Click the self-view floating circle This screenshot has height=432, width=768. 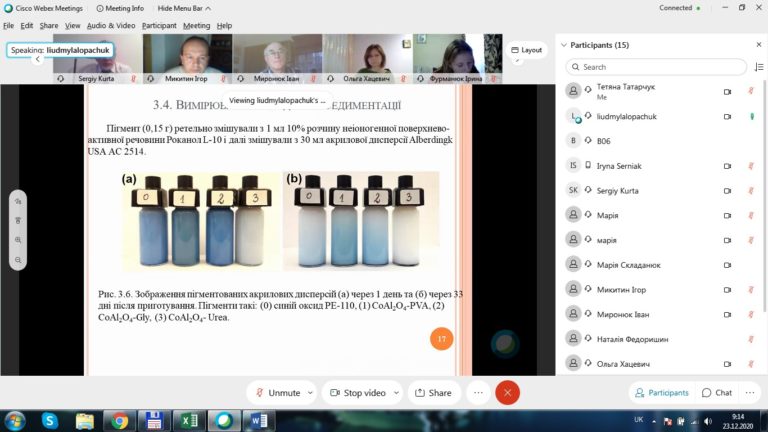point(505,344)
